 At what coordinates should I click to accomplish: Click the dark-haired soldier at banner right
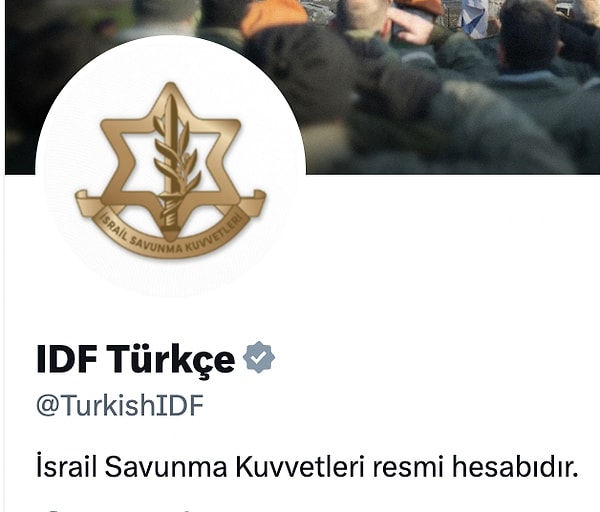coord(530,42)
